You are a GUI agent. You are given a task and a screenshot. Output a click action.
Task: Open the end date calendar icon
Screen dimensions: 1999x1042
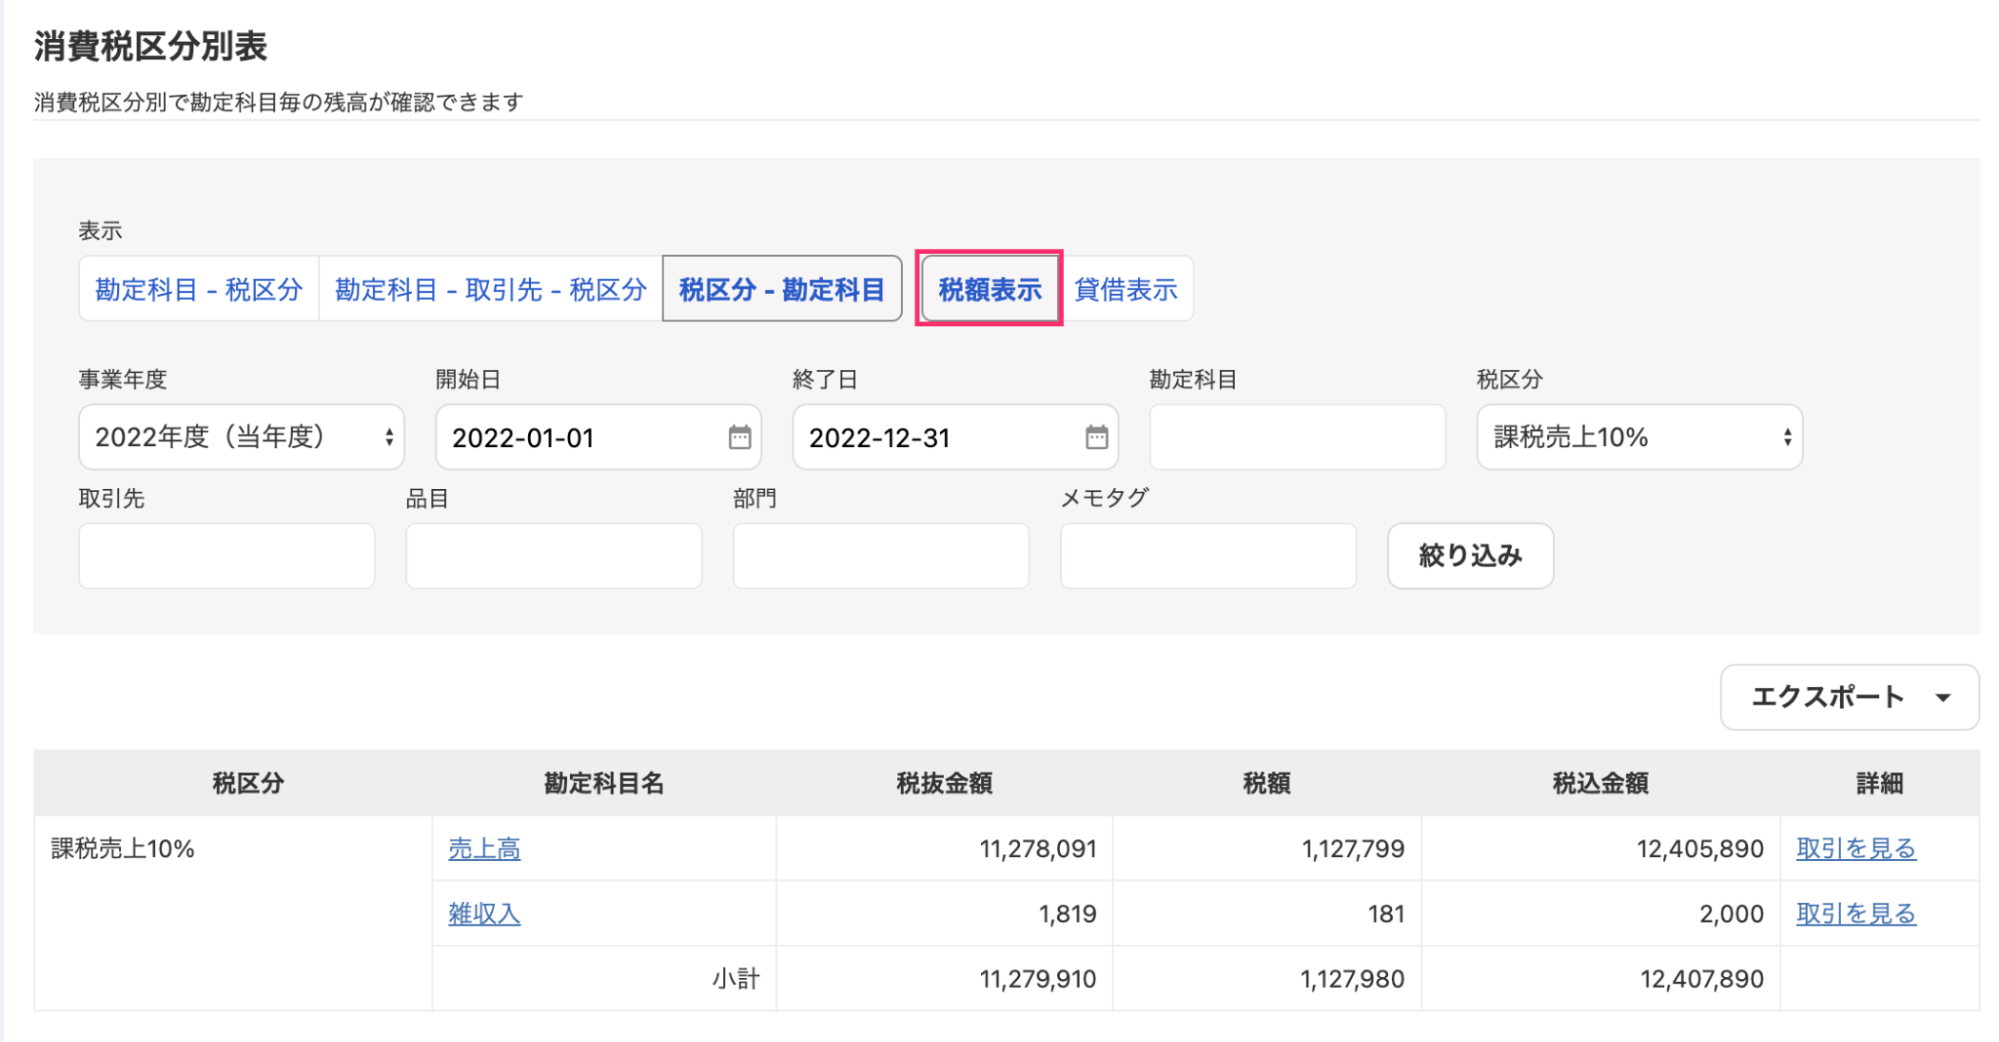point(1096,437)
